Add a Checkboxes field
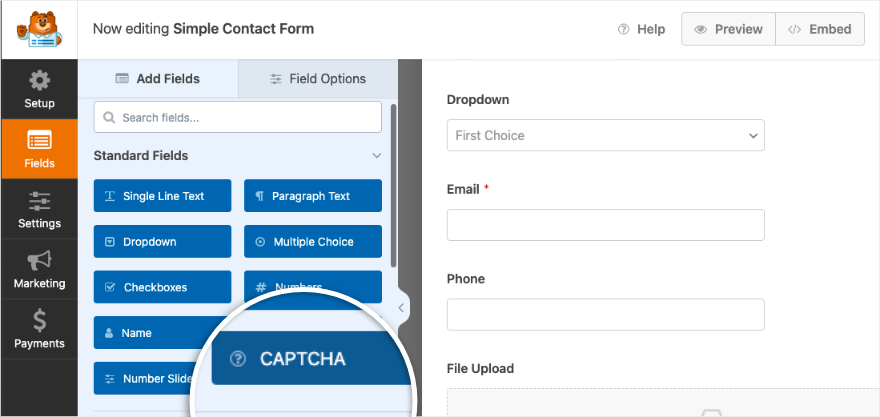Image resolution: width=880 pixels, height=417 pixels. [162, 287]
